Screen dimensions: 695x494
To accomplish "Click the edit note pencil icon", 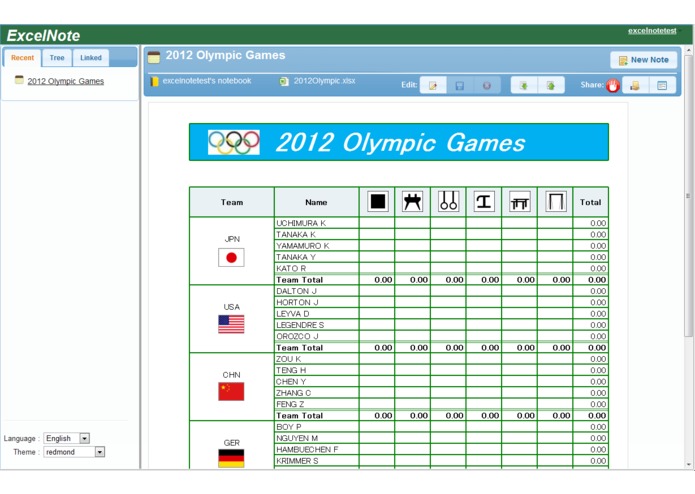I will click(x=433, y=85).
